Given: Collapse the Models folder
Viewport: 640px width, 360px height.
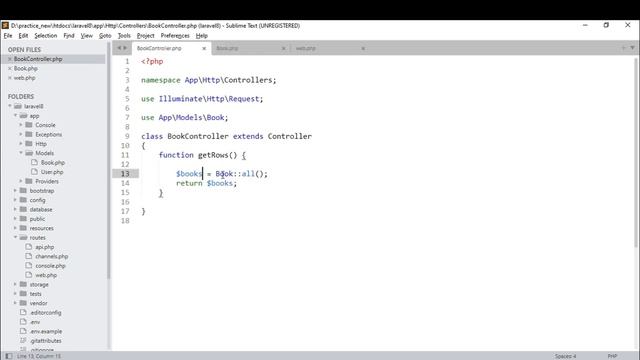Looking at the screenshot, I should pyautogui.click(x=21, y=153).
